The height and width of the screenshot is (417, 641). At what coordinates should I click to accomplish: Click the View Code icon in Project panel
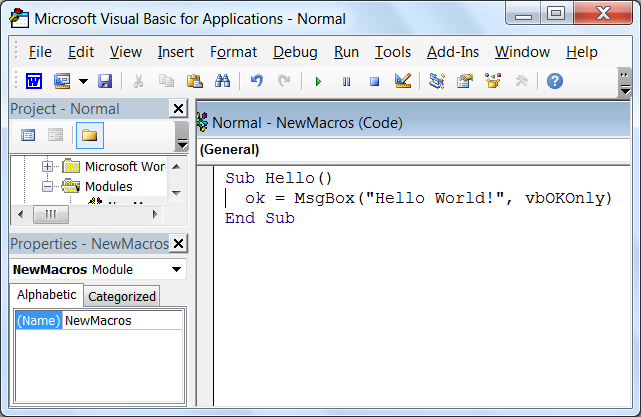[28, 135]
